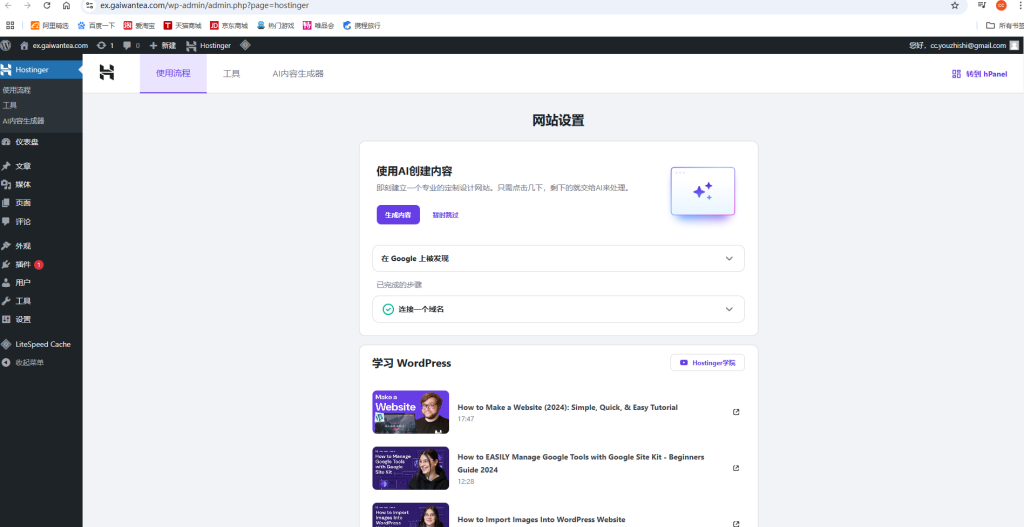Viewport: 1024px width, 527px height.
Task: Open external link icon for Site Kit video
Action: (x=736, y=468)
